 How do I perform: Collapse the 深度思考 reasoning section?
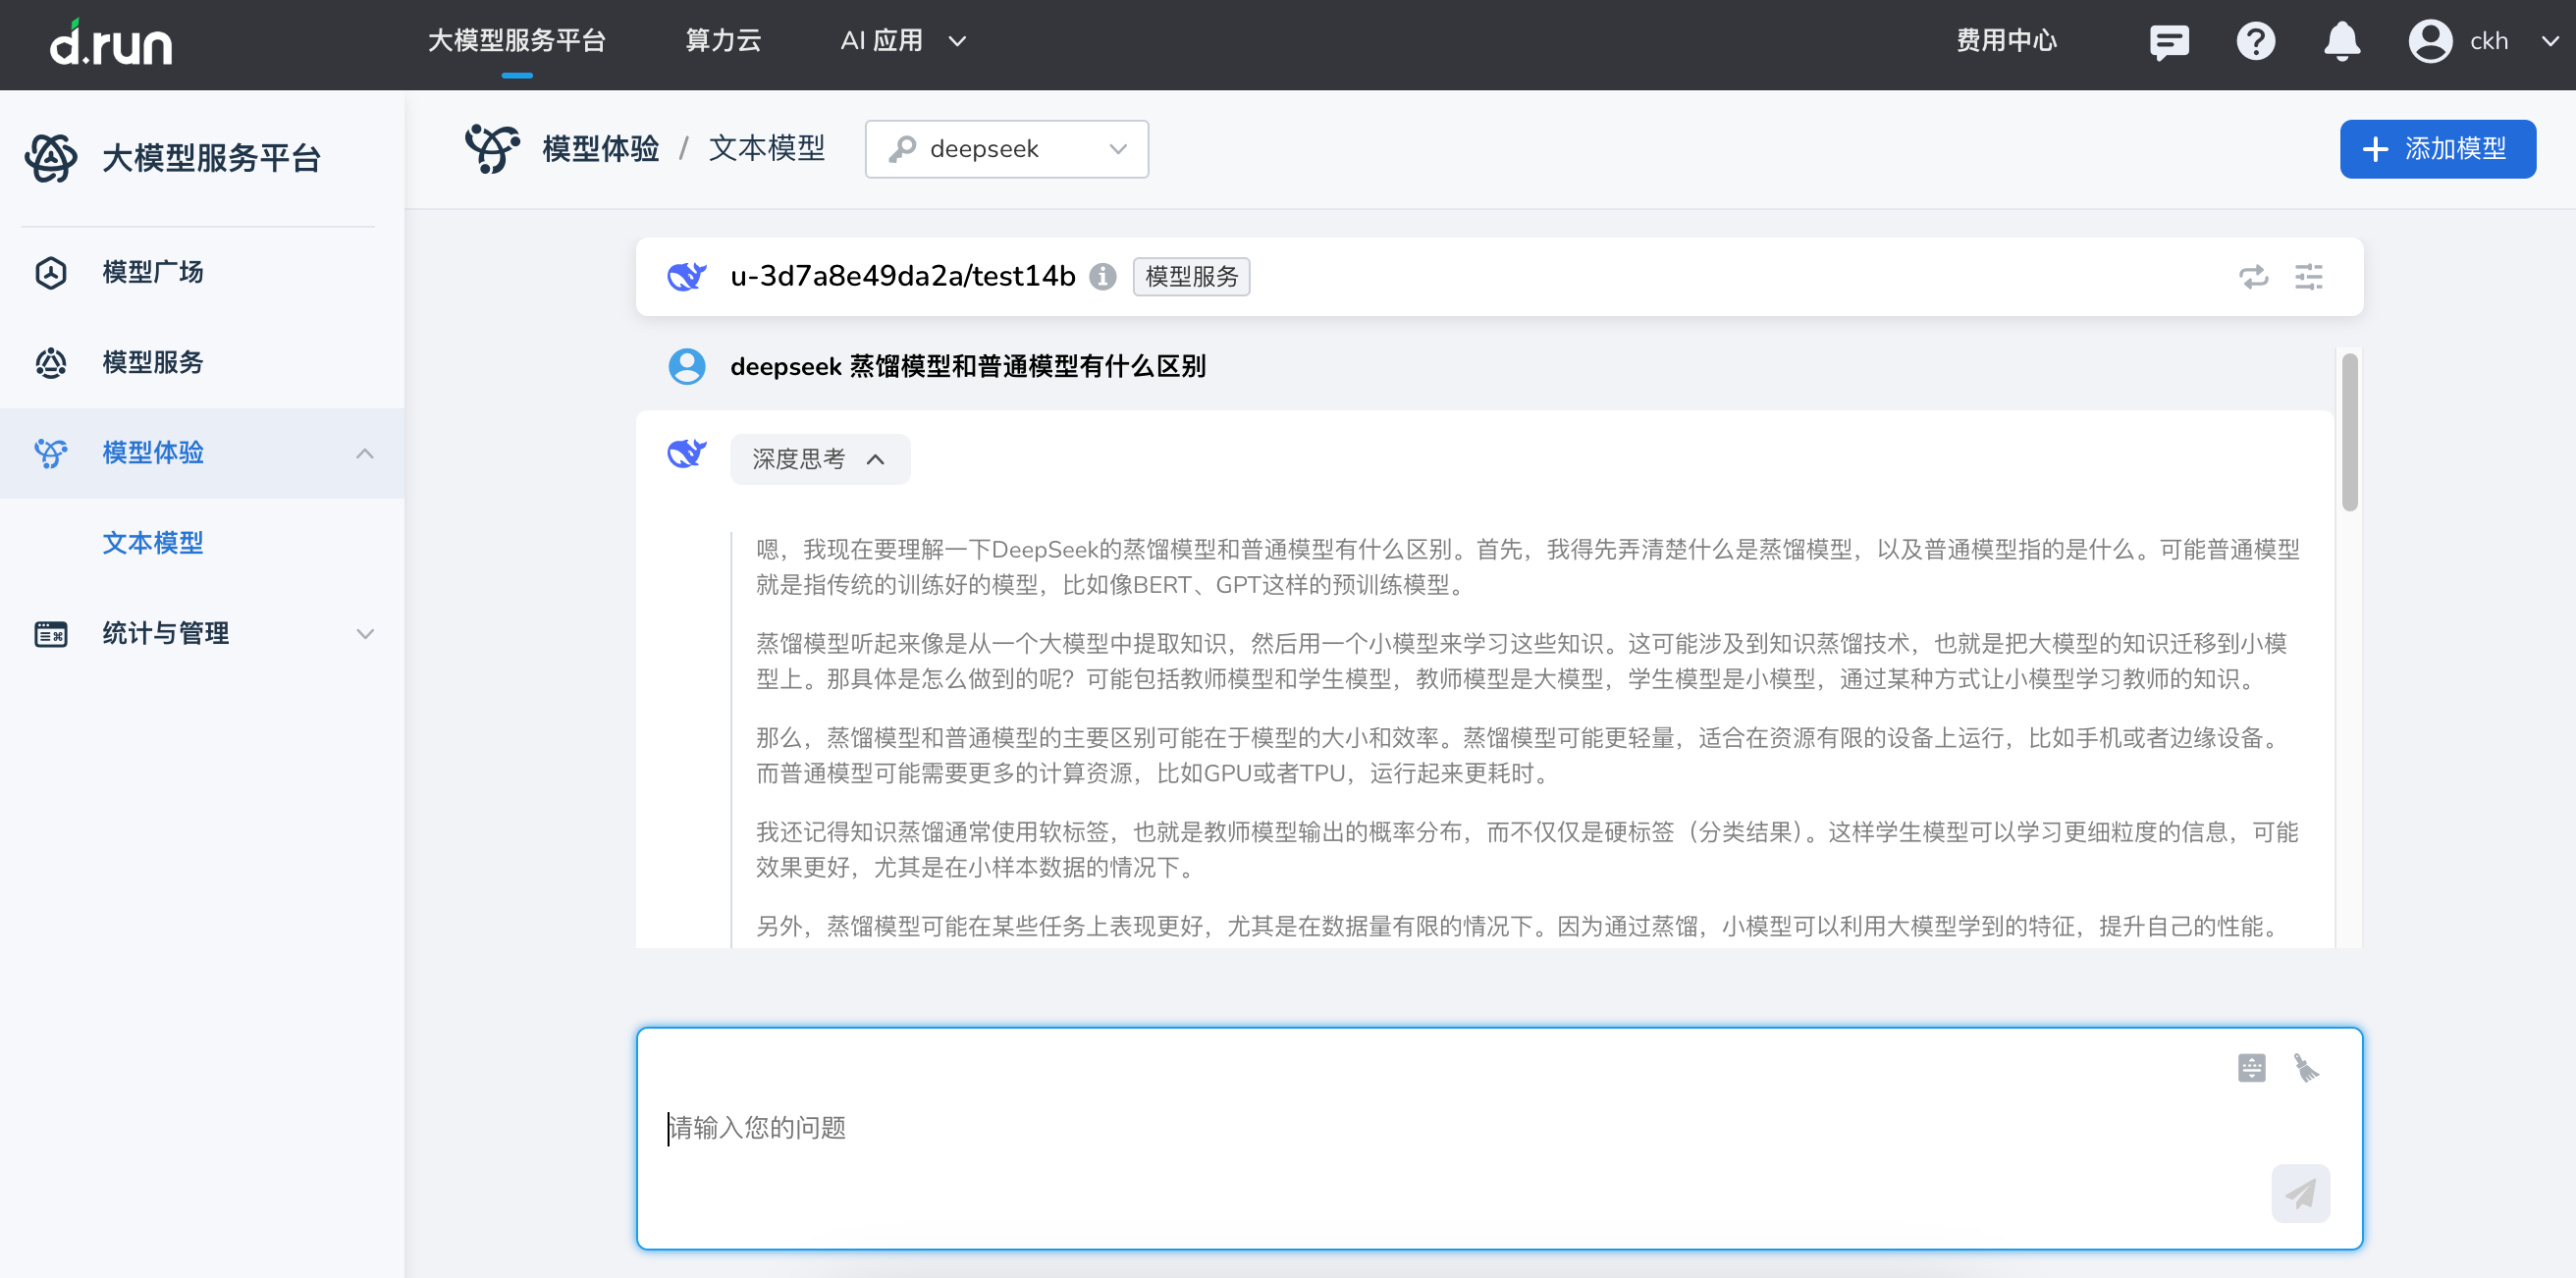click(x=819, y=459)
